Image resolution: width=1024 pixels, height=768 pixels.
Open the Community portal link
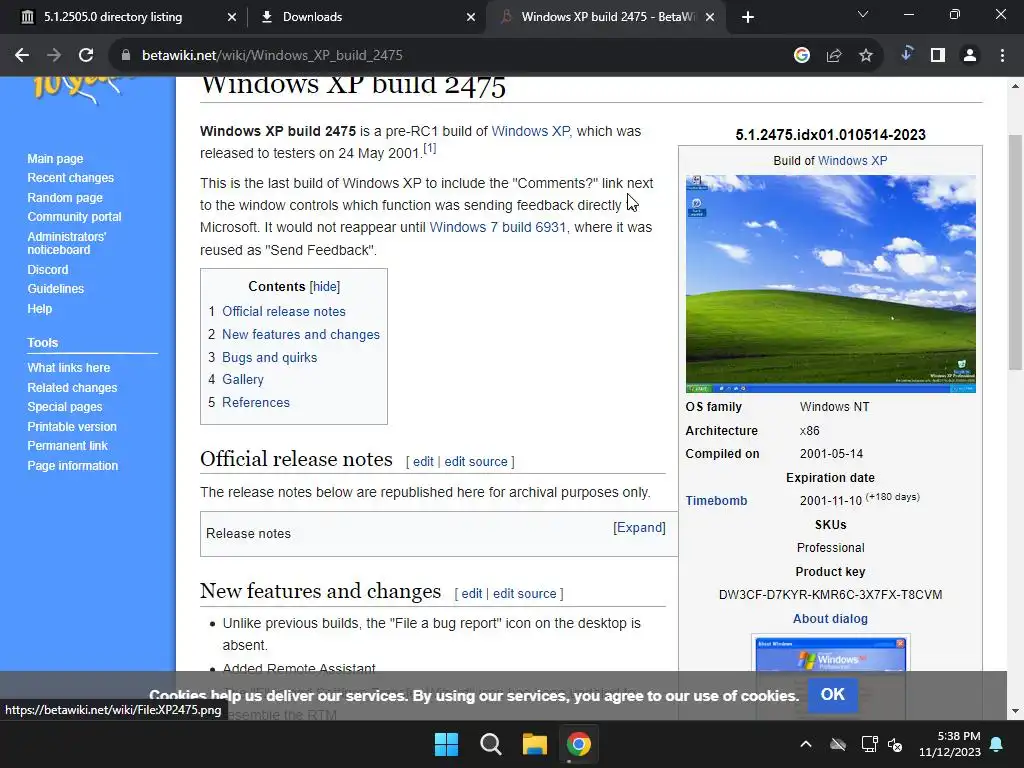(74, 217)
